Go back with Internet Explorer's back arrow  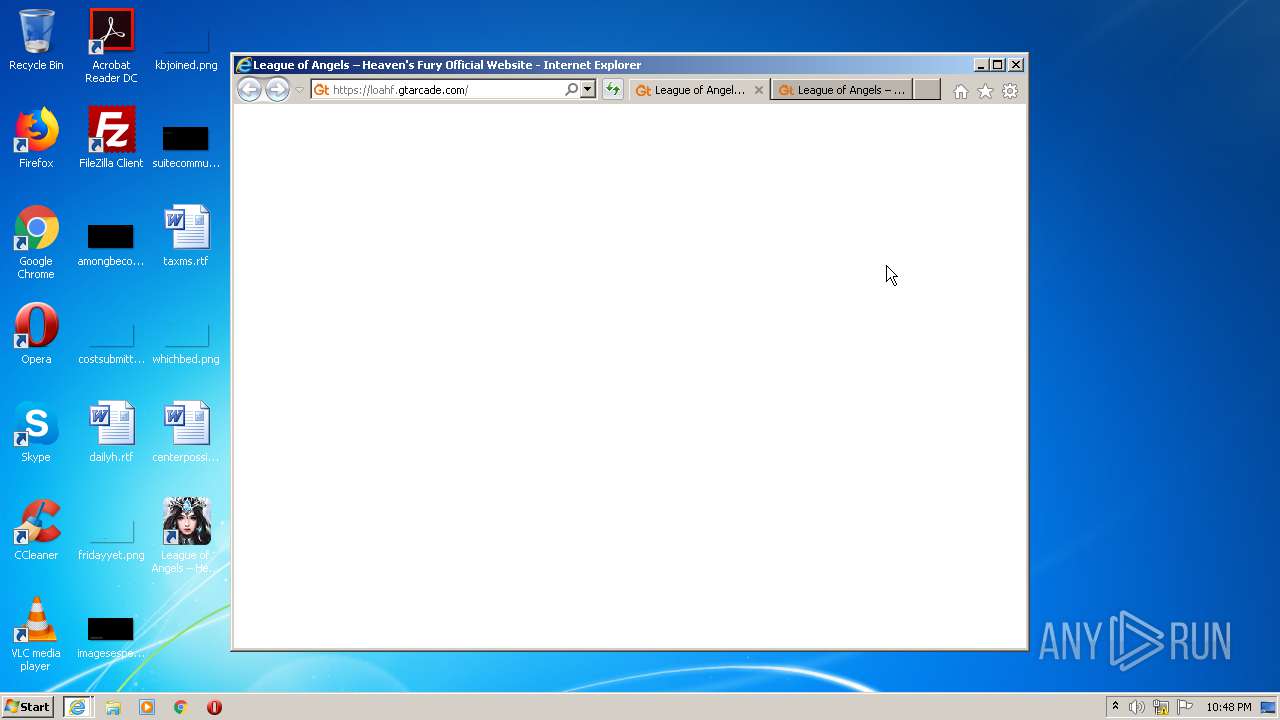pyautogui.click(x=249, y=90)
